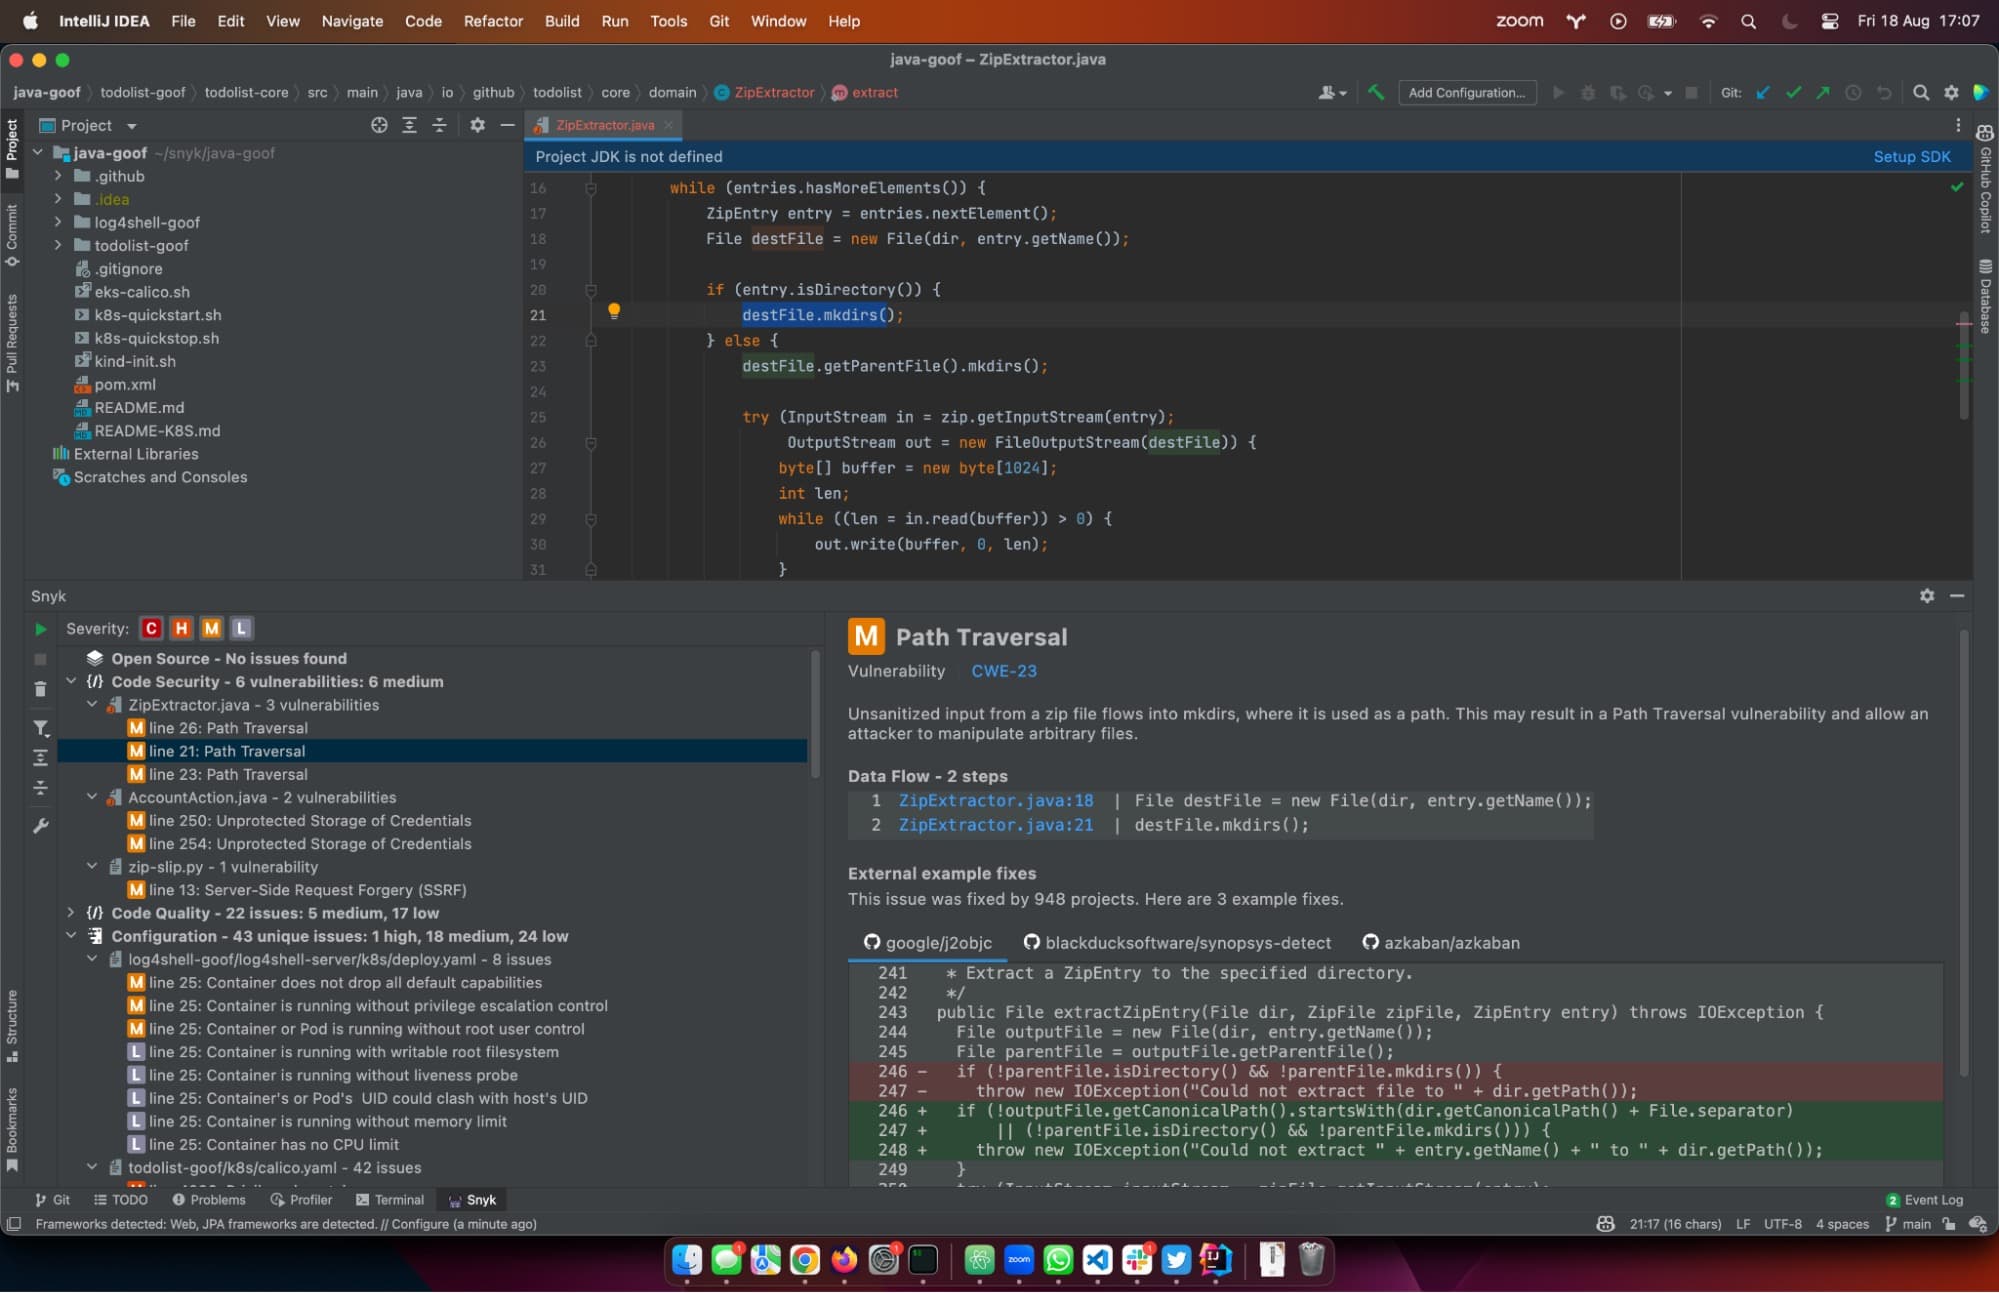The image size is (1999, 1293).
Task: Open CWE-23 link
Action: (1004, 671)
